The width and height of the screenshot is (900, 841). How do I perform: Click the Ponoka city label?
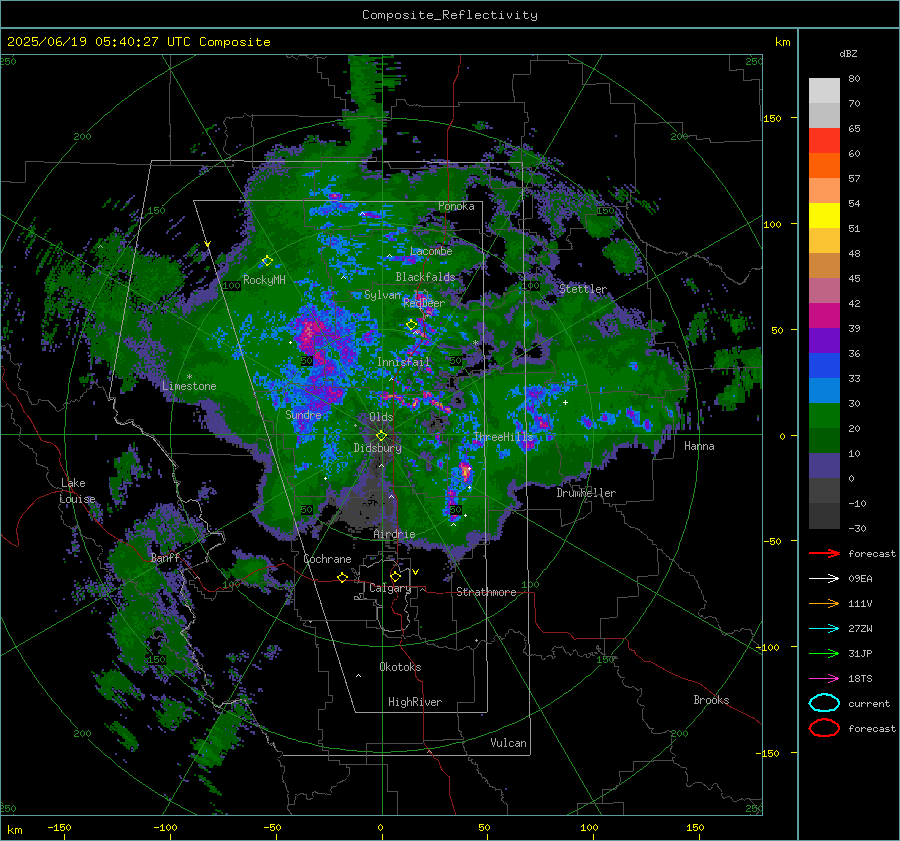(x=456, y=206)
